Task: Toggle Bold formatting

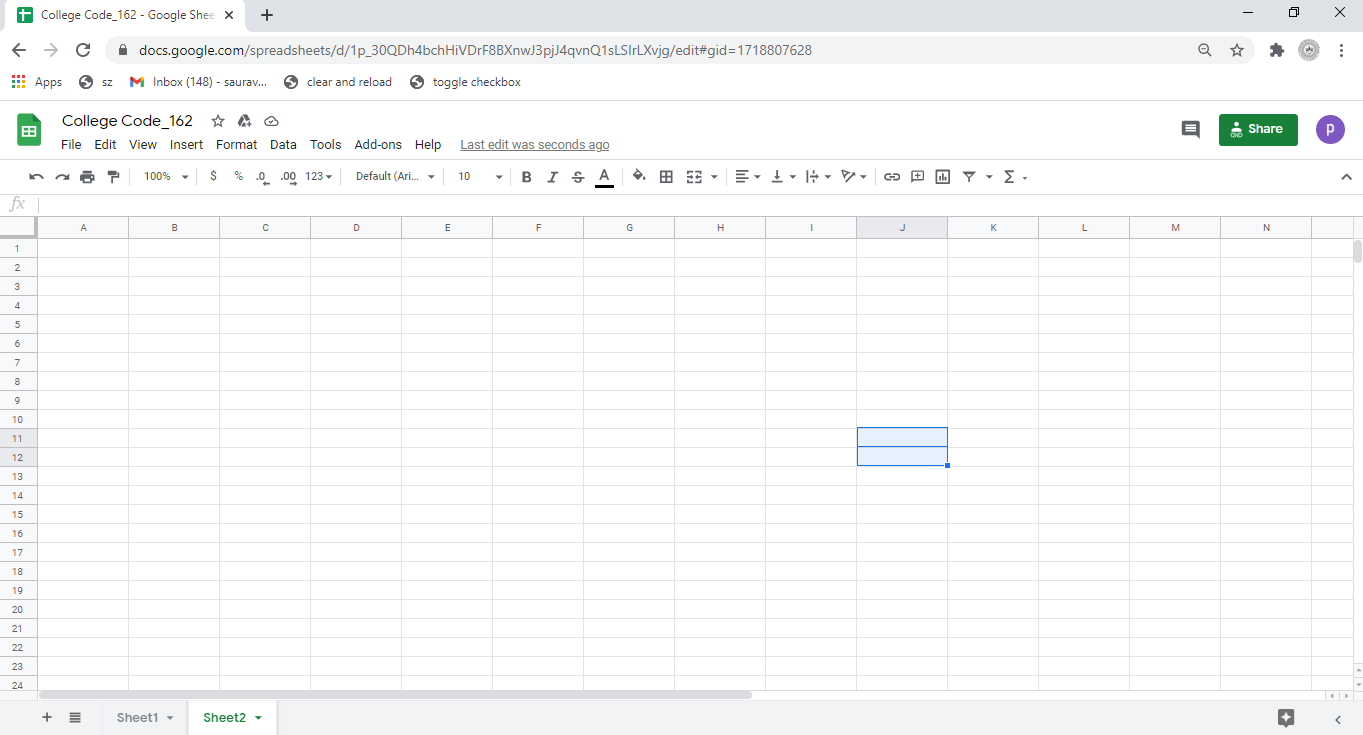Action: 527,177
